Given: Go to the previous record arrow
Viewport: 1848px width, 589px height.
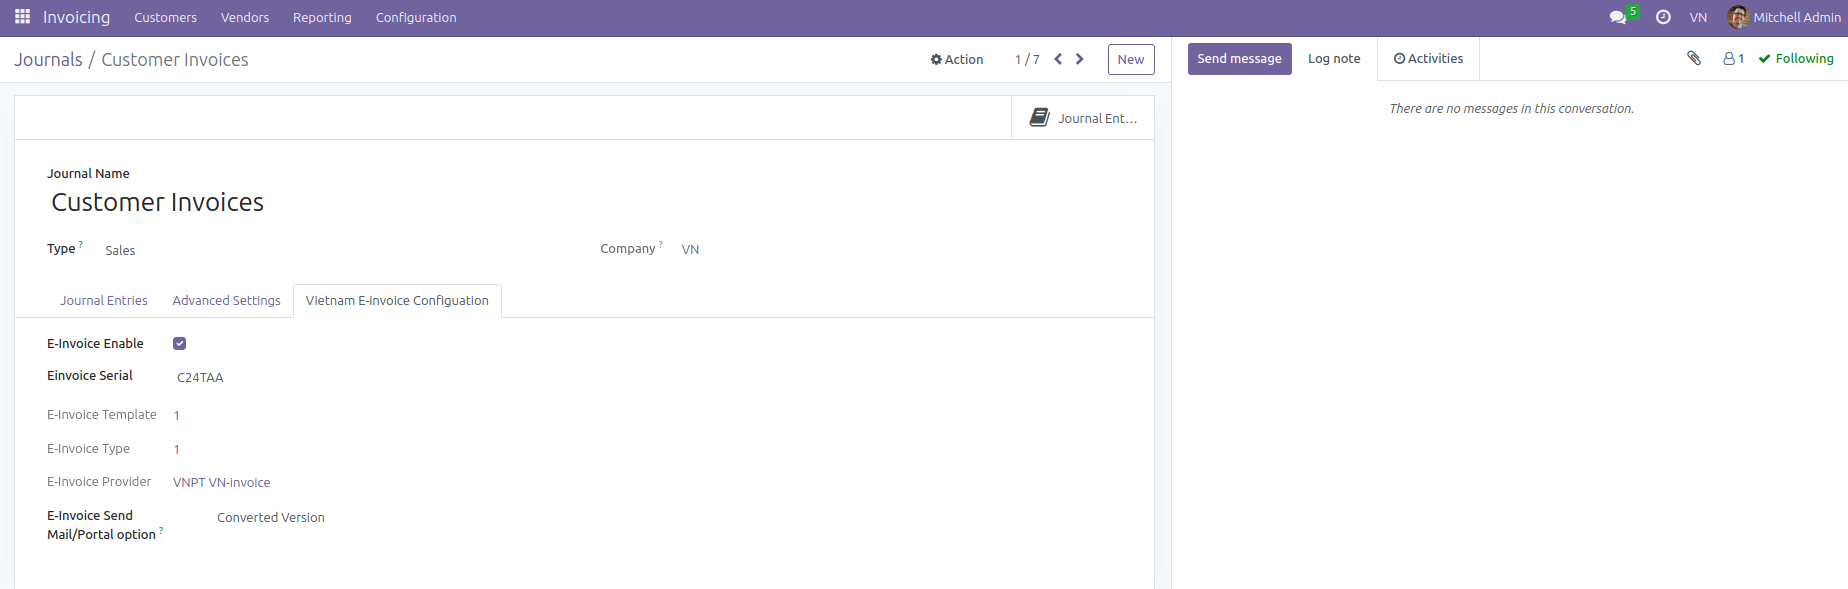Looking at the screenshot, I should pyautogui.click(x=1058, y=59).
